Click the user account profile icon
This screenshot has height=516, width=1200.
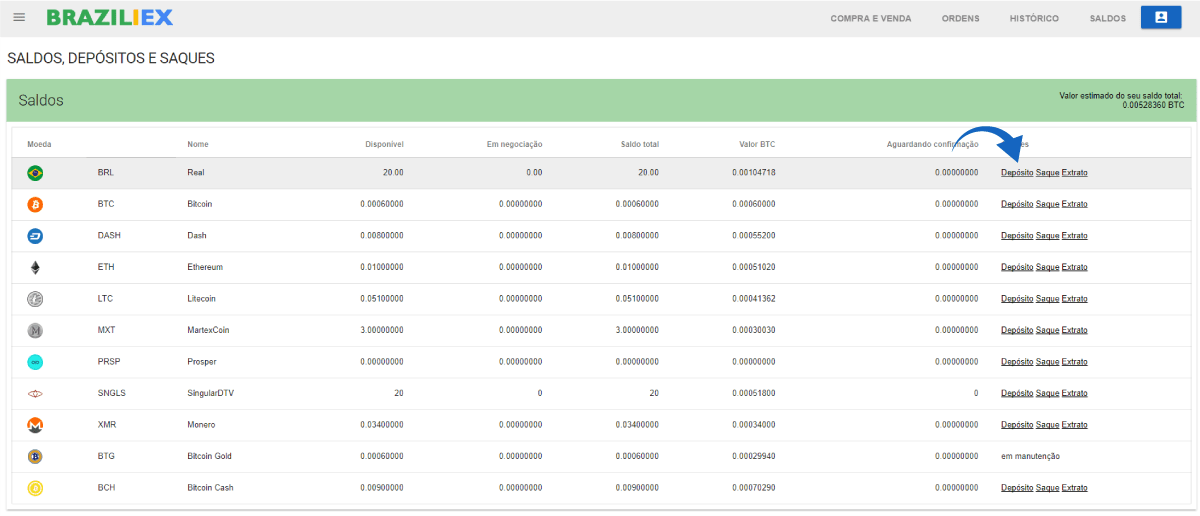[1161, 18]
